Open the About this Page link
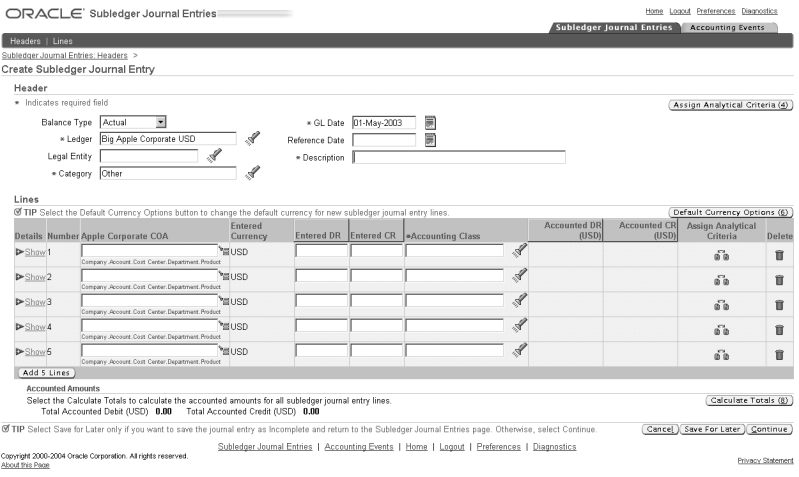This screenshot has height=477, width=799. 25,465
